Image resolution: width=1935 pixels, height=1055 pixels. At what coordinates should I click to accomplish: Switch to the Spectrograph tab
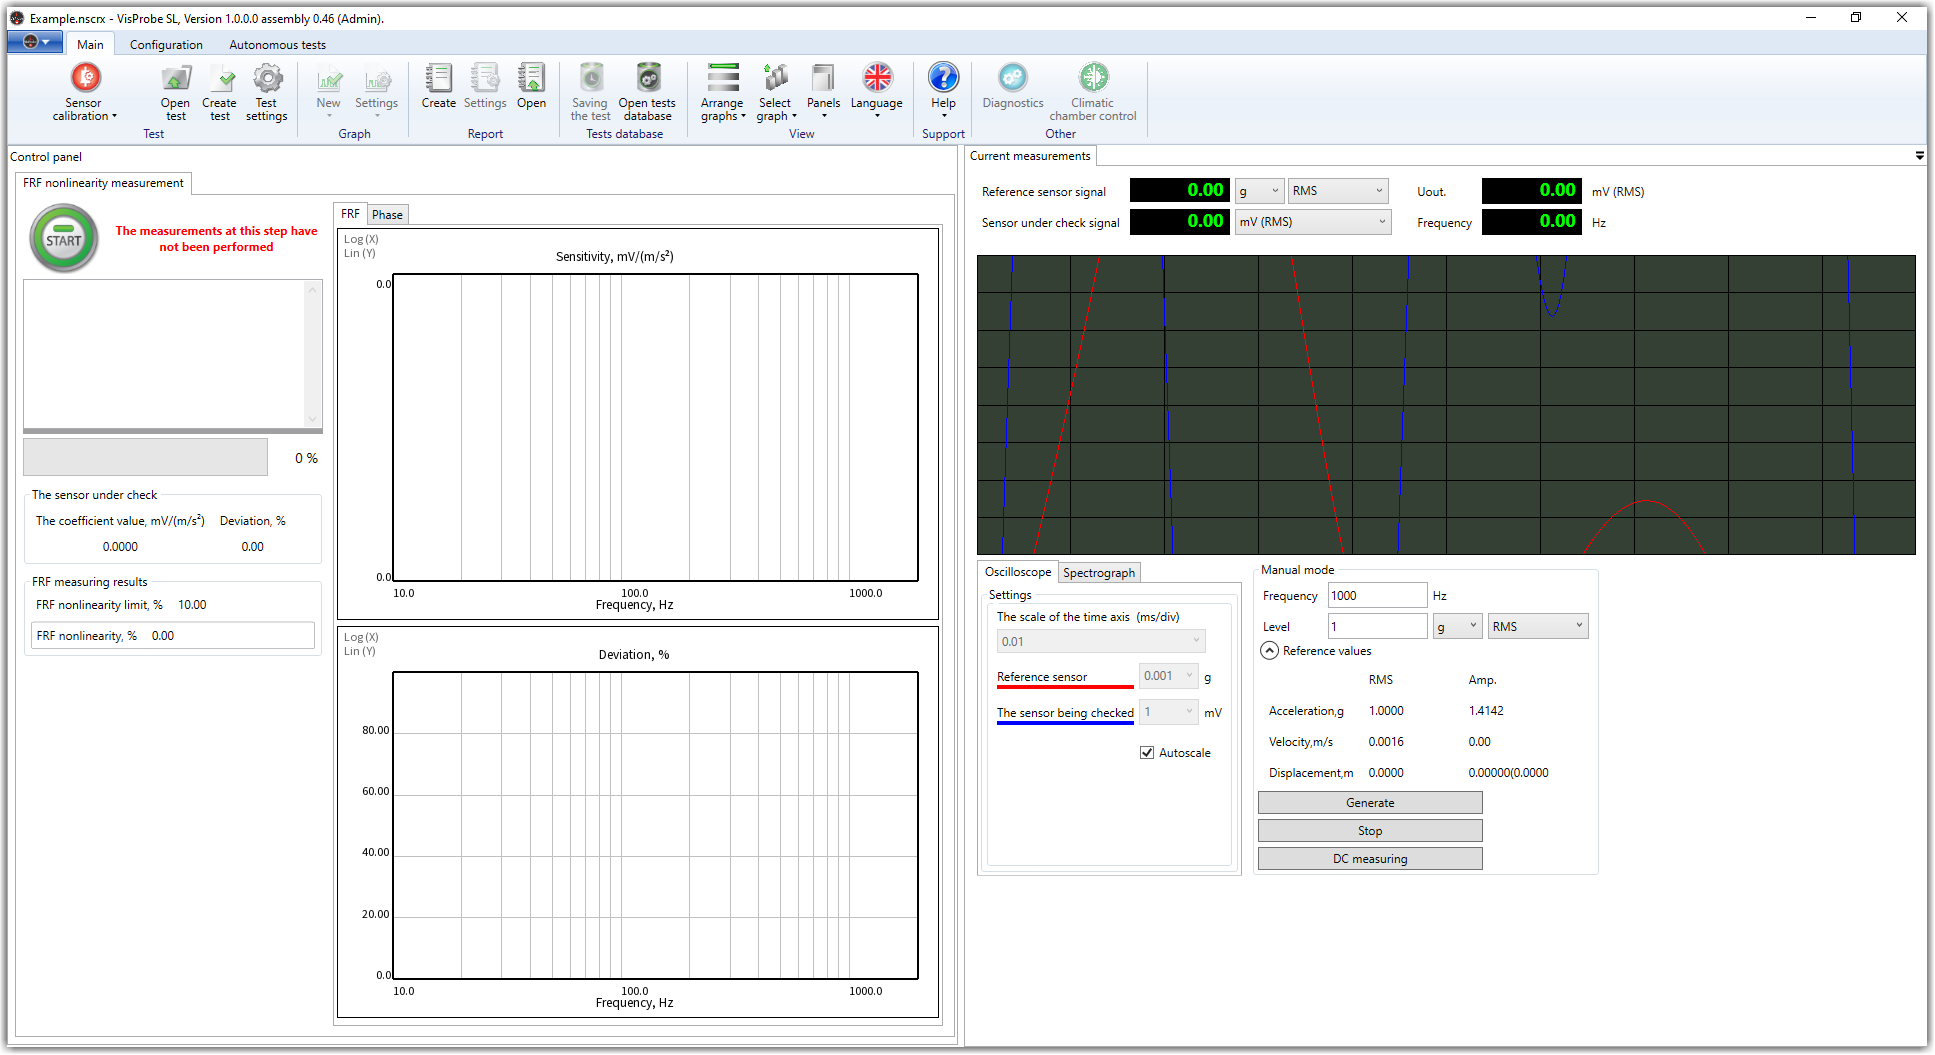[1099, 573]
